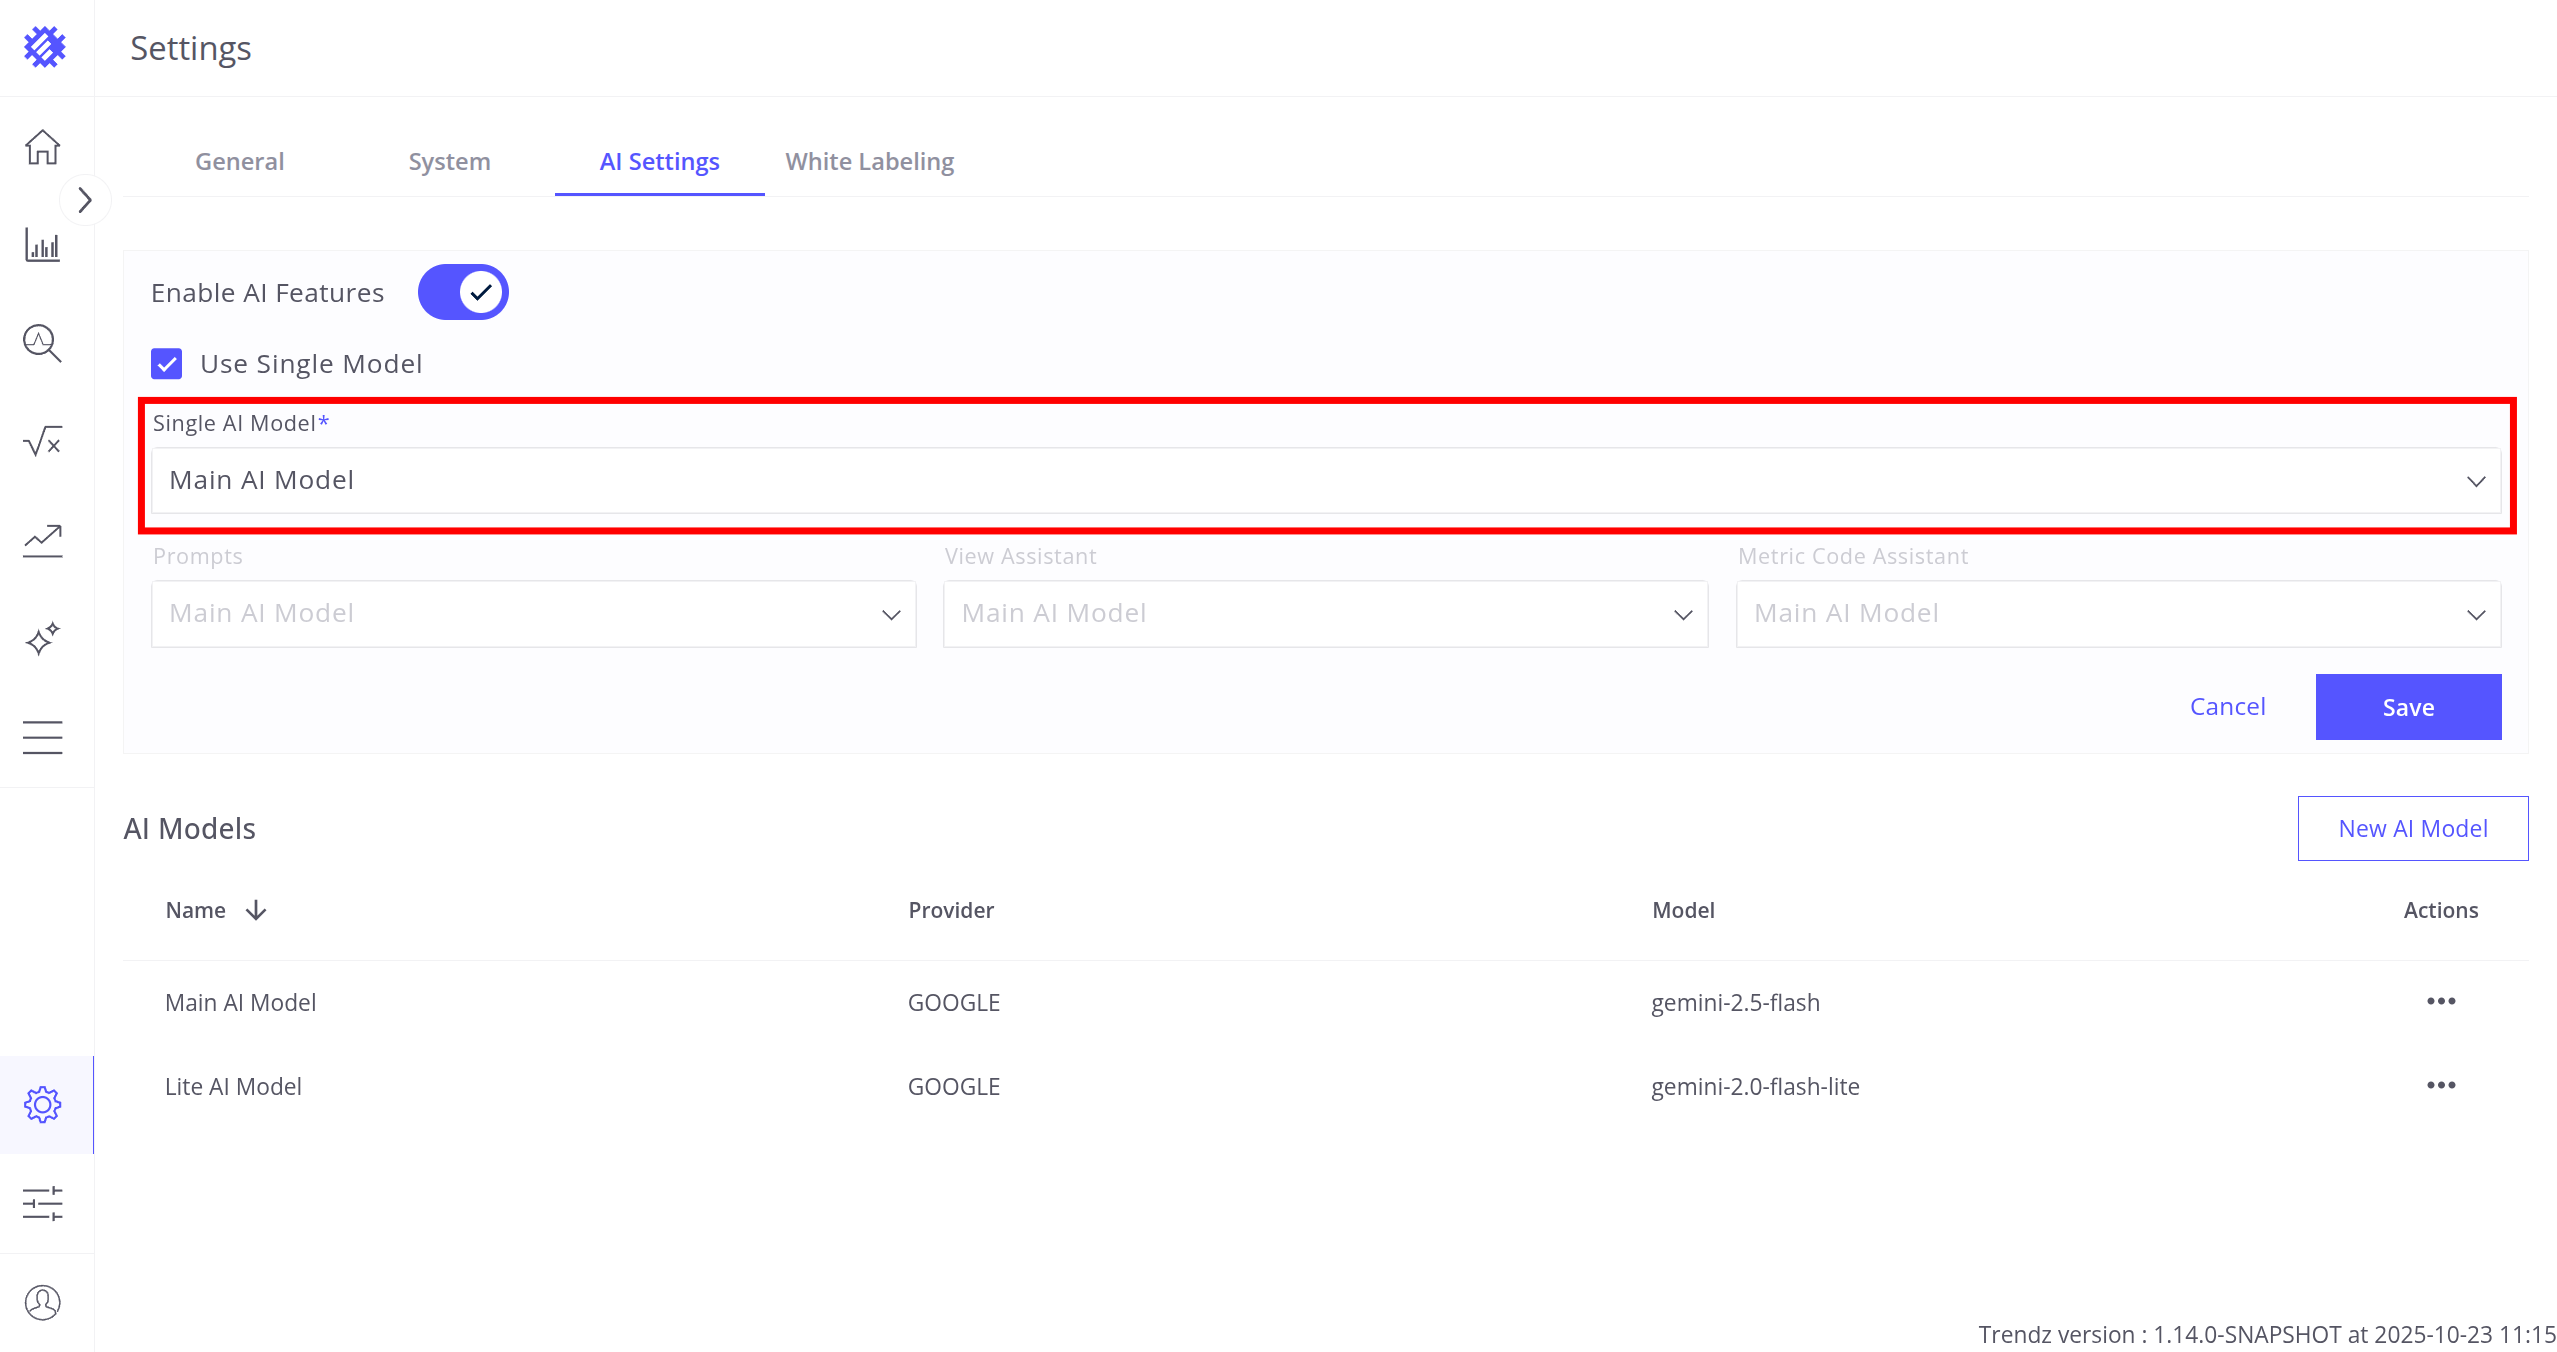The height and width of the screenshot is (1352, 2557).
Task: Switch to the General tab
Action: click(x=239, y=162)
